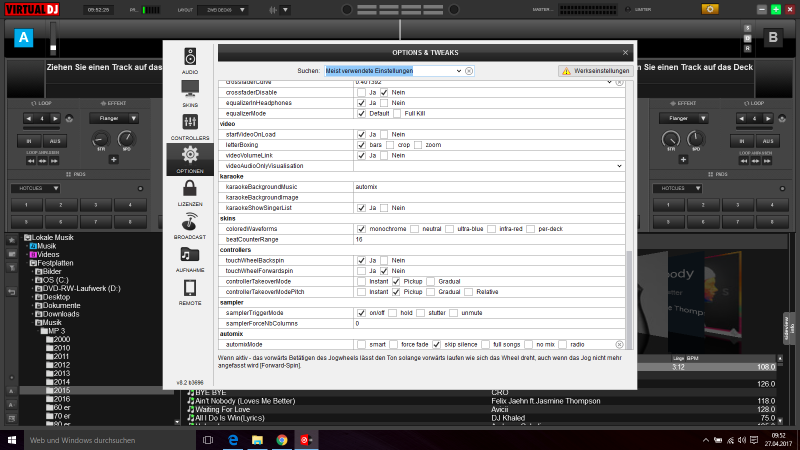The height and width of the screenshot is (450, 800).
Task: Reset the automixMode setting
Action: click(619, 344)
